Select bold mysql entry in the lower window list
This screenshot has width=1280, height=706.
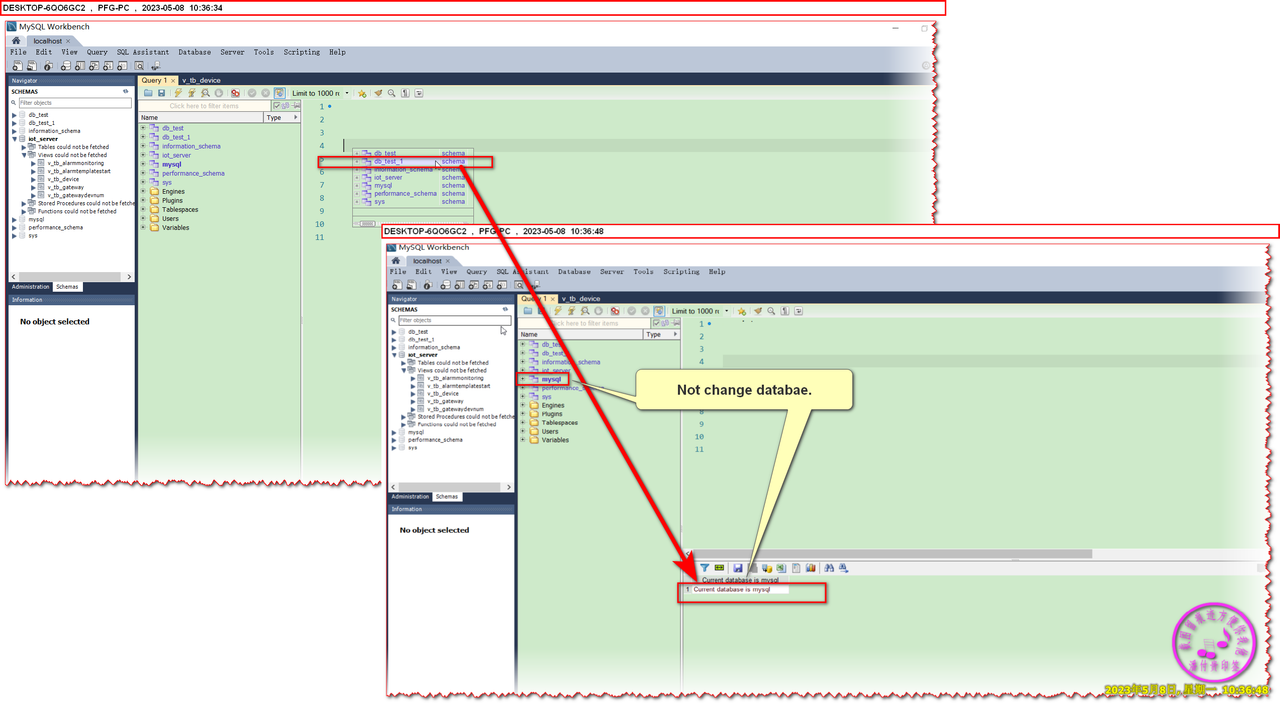tap(551, 379)
